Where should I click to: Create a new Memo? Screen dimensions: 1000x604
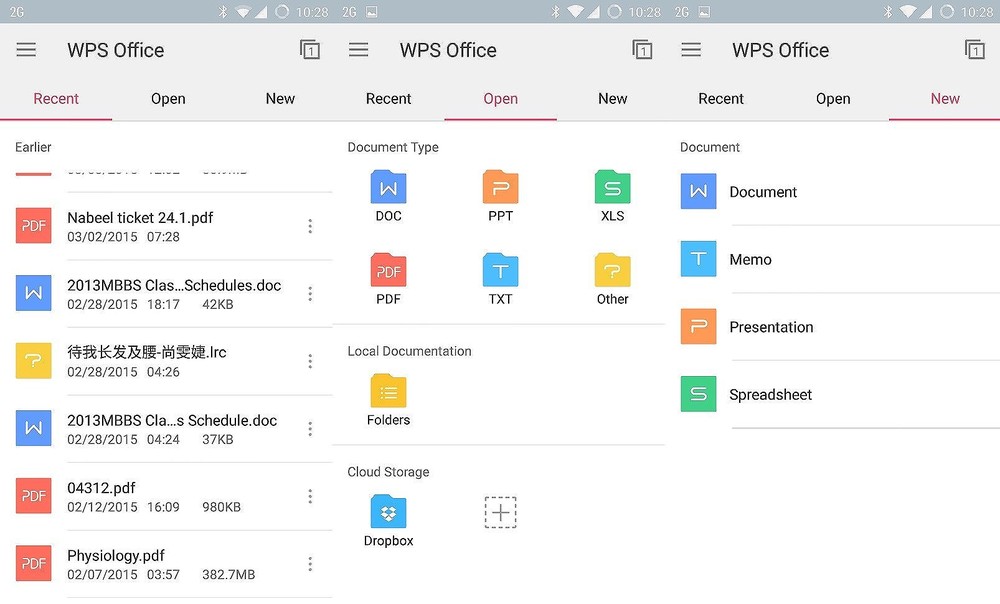[750, 260]
